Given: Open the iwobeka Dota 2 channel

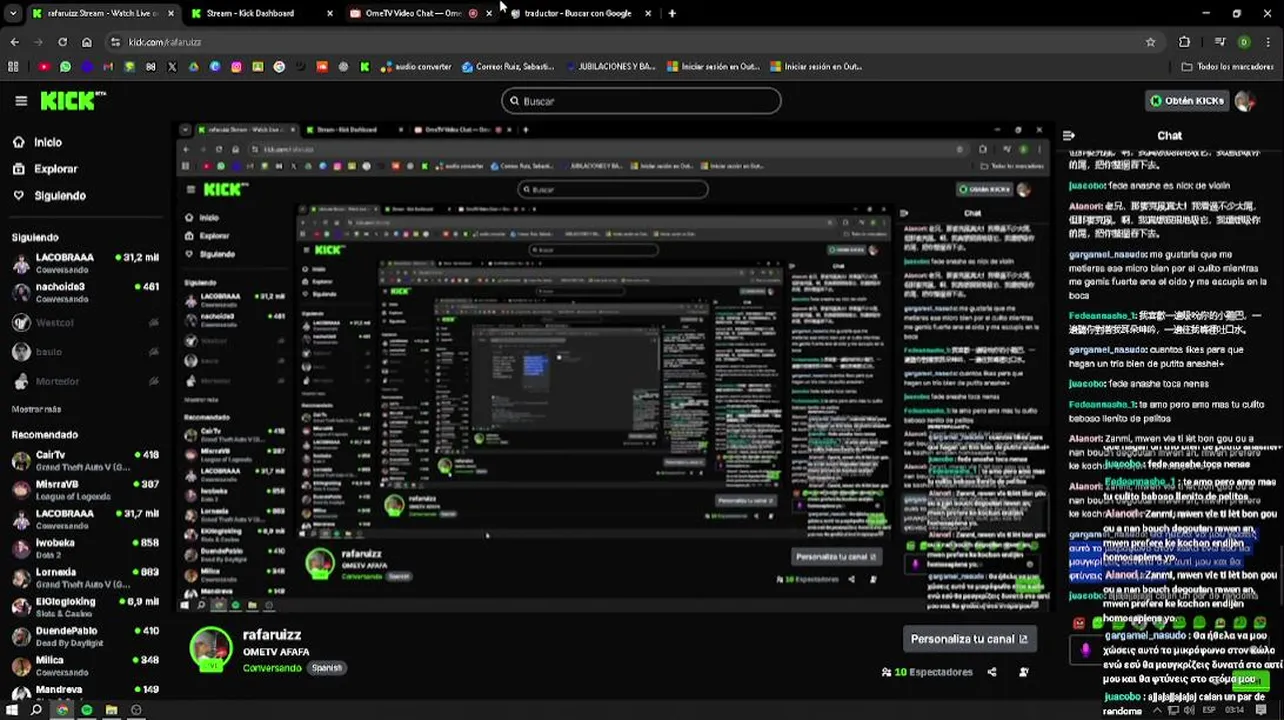Looking at the screenshot, I should 85,548.
